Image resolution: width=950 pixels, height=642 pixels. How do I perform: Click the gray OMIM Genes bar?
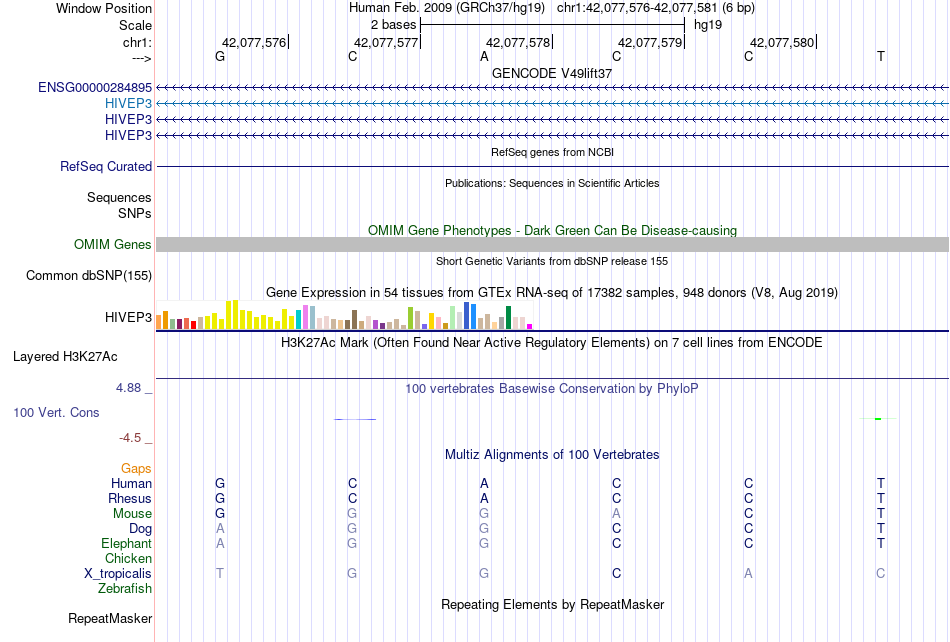point(552,245)
